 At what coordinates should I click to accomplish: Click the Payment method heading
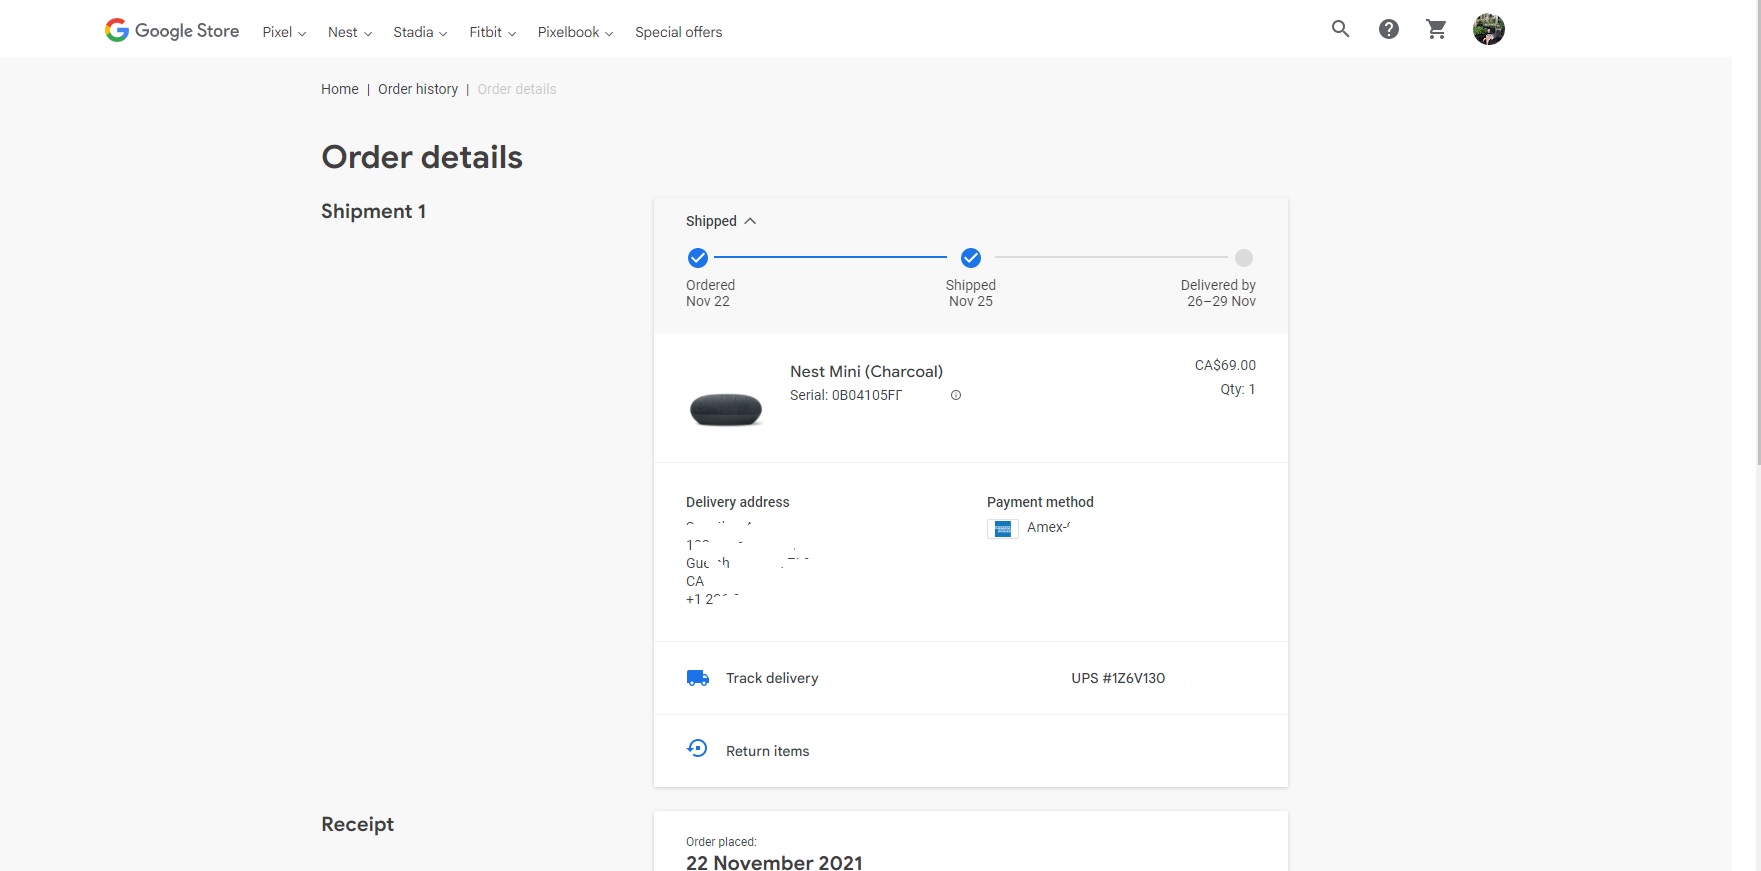[1040, 502]
